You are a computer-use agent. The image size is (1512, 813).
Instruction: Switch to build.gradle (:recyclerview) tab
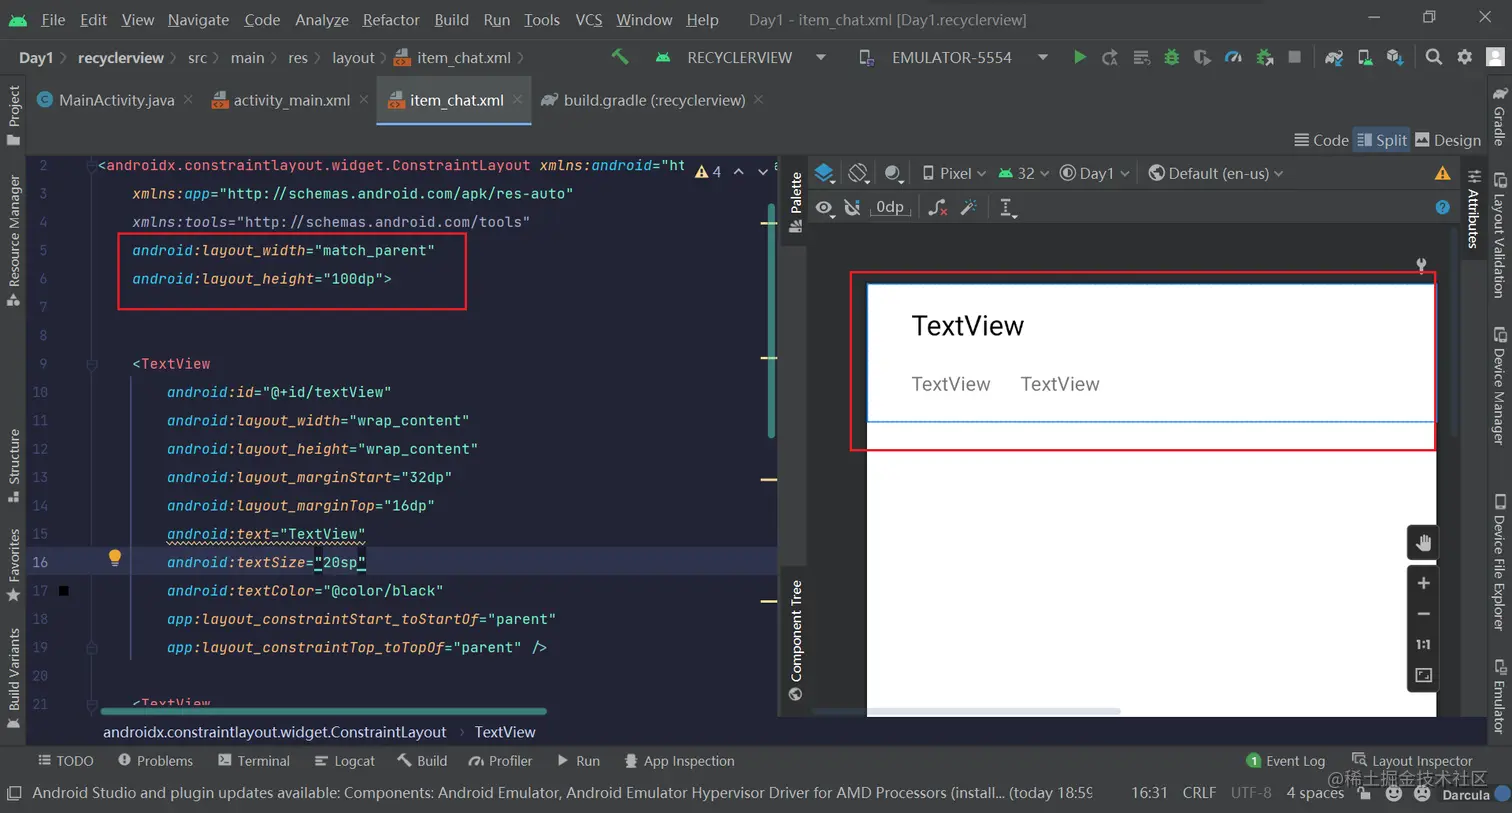pos(654,100)
